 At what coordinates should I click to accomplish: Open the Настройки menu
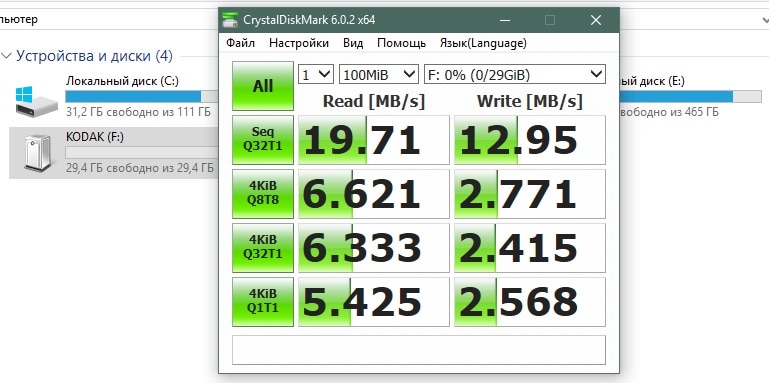299,43
